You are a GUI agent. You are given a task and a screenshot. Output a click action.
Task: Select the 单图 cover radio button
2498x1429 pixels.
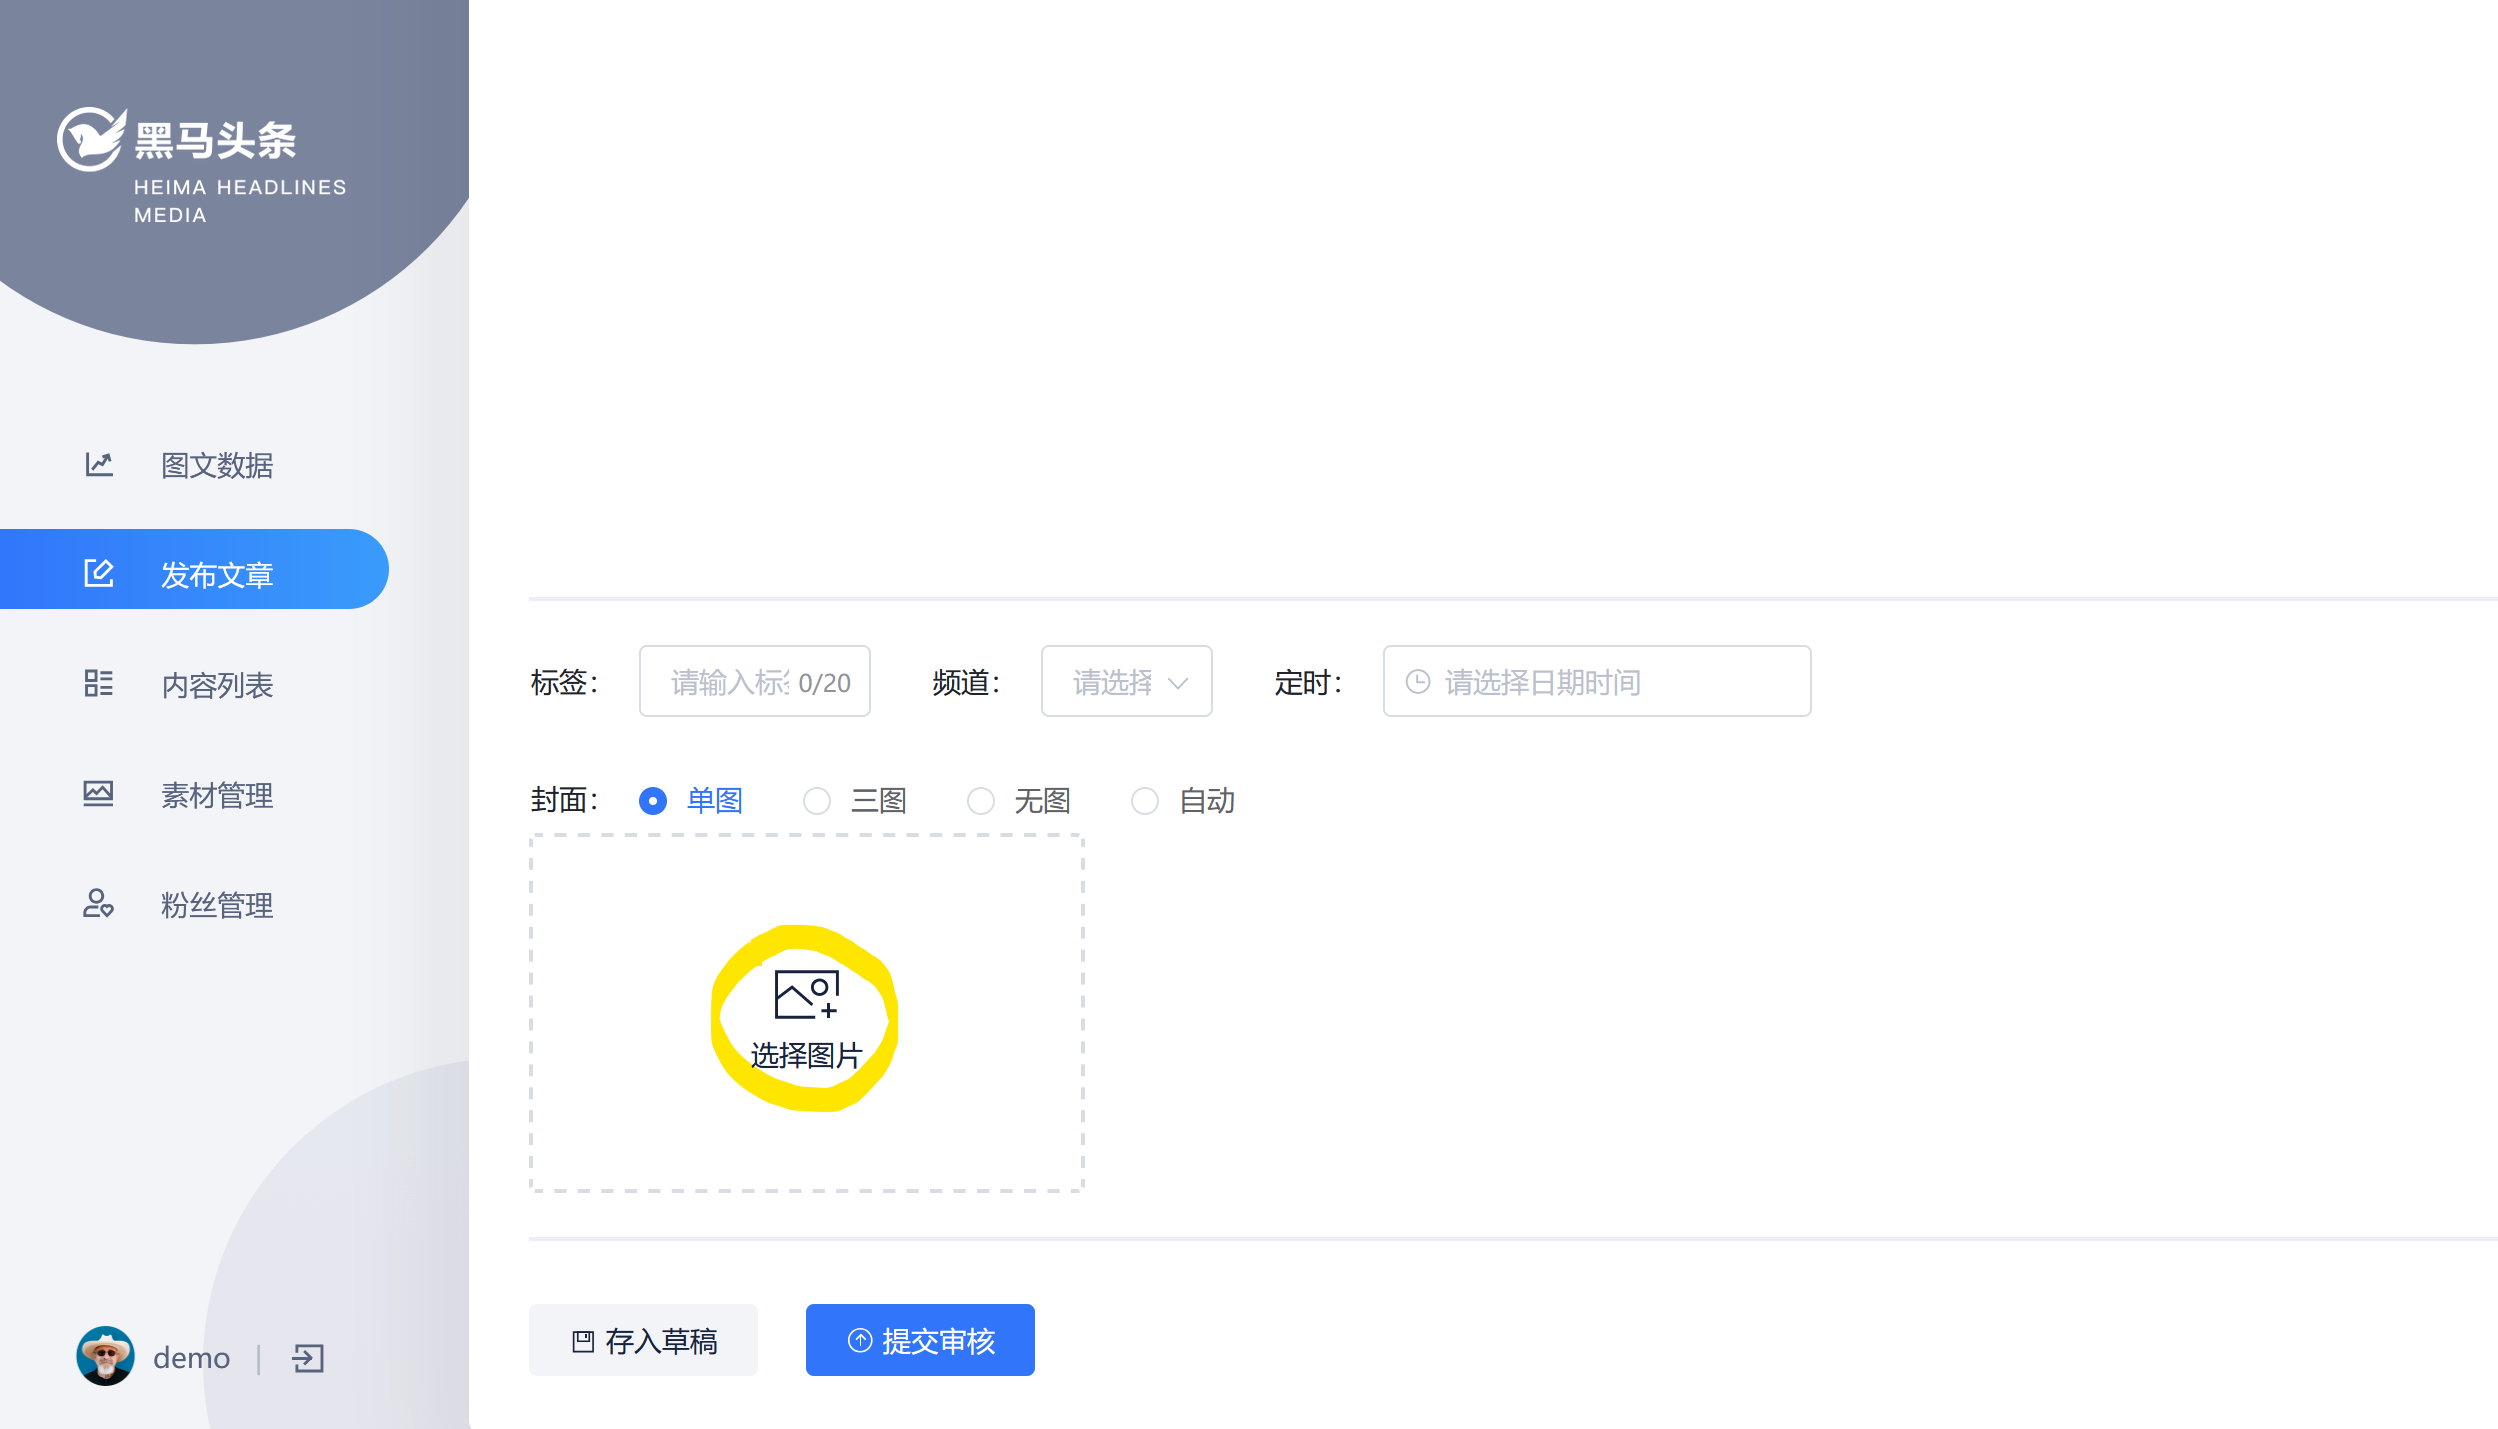653,801
